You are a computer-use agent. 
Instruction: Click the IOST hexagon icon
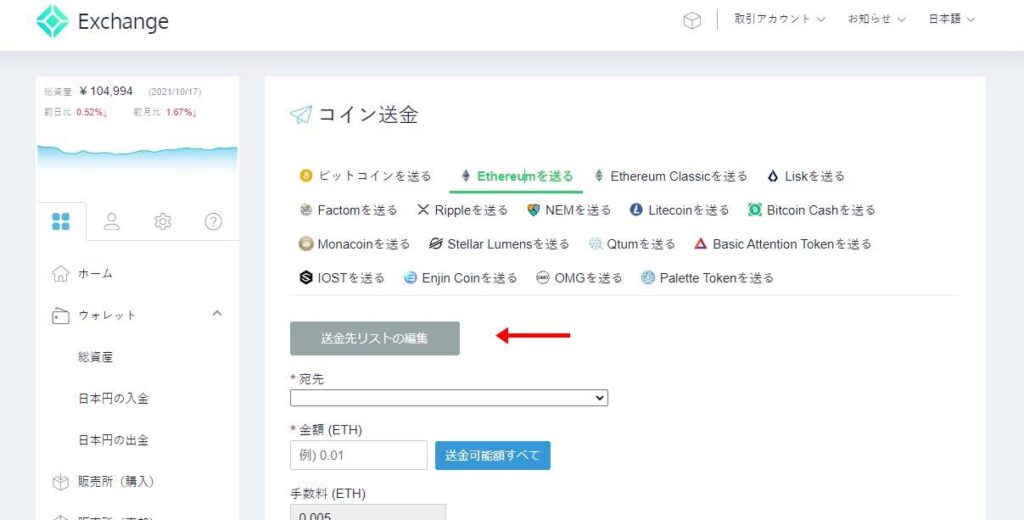306,278
